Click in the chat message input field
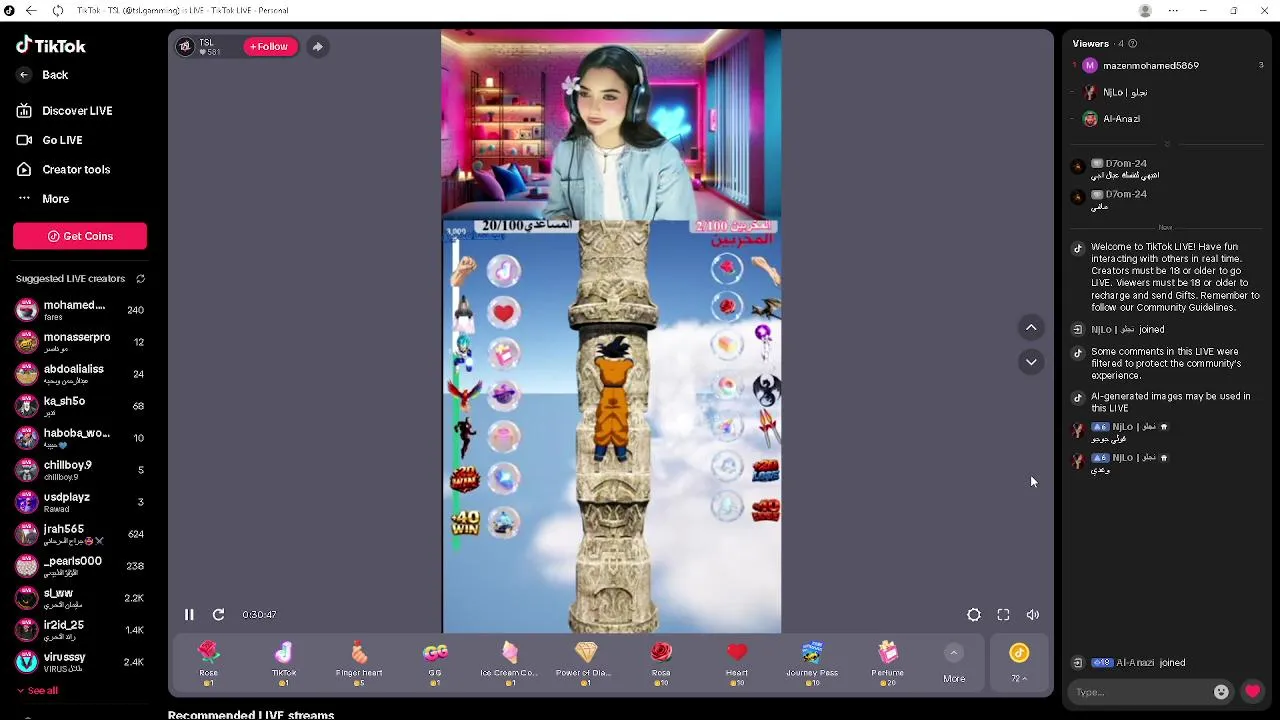 click(x=1140, y=692)
